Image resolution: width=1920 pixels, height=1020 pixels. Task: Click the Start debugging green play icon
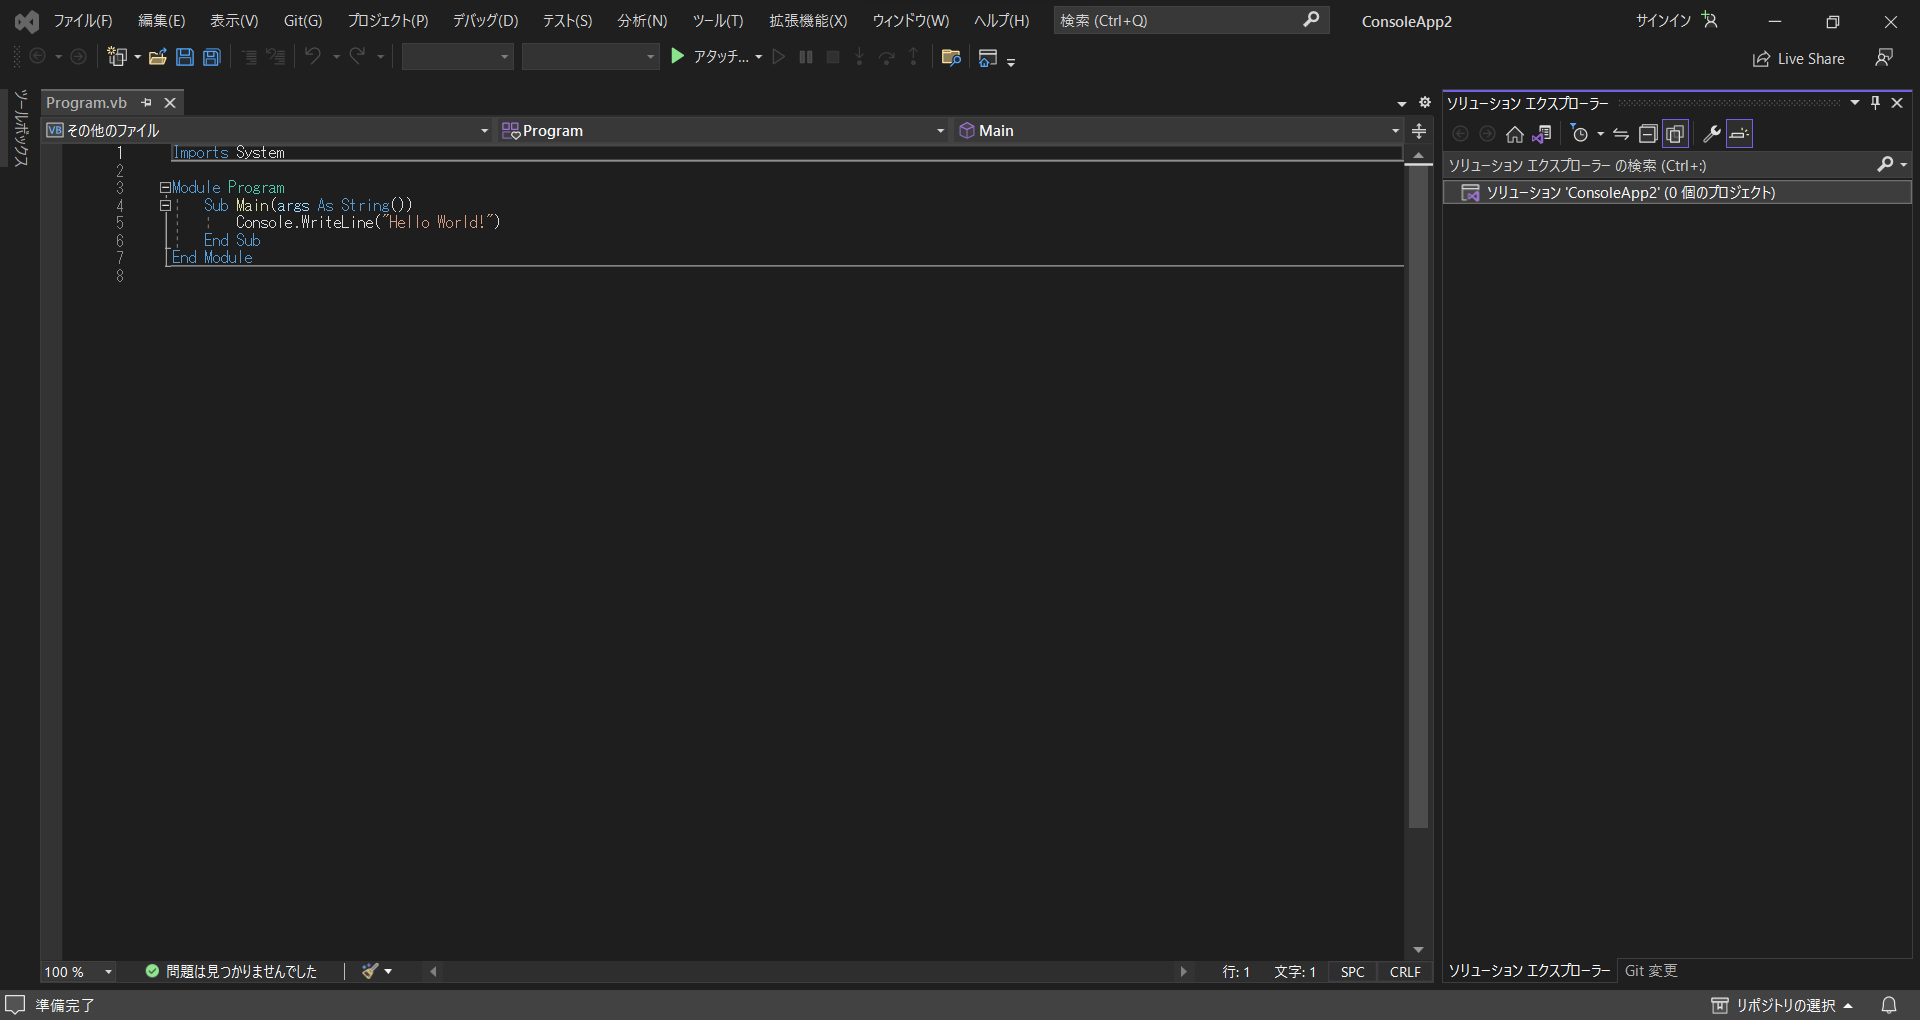(x=678, y=56)
